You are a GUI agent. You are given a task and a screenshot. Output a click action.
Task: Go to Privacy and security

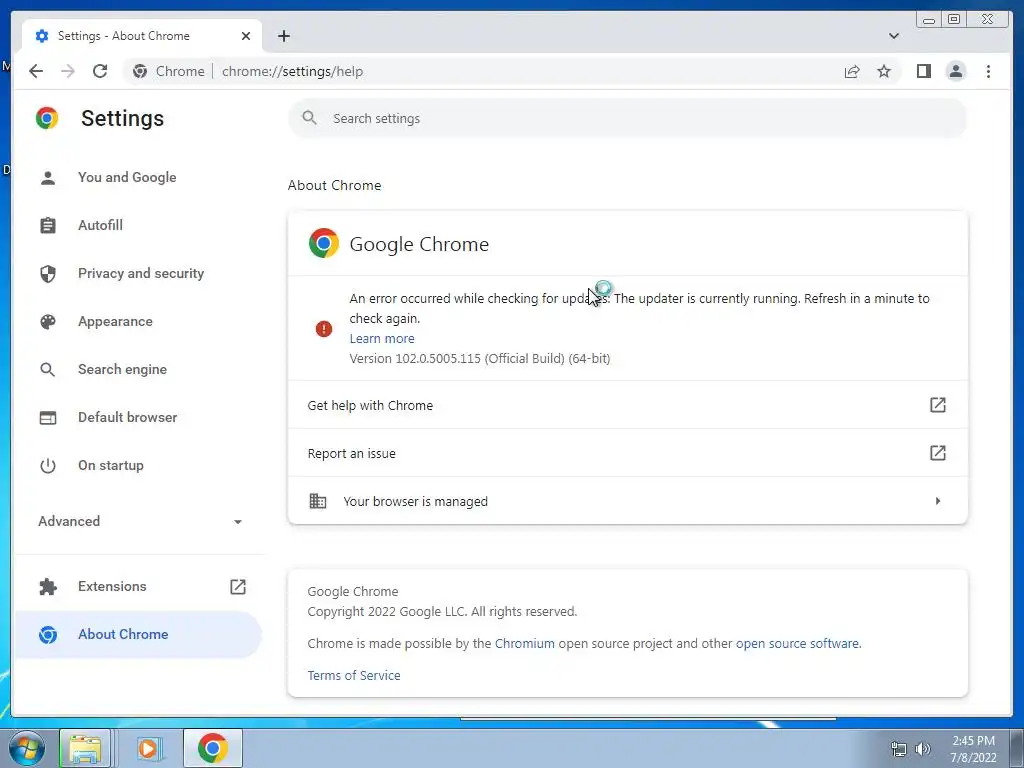[x=139, y=274]
